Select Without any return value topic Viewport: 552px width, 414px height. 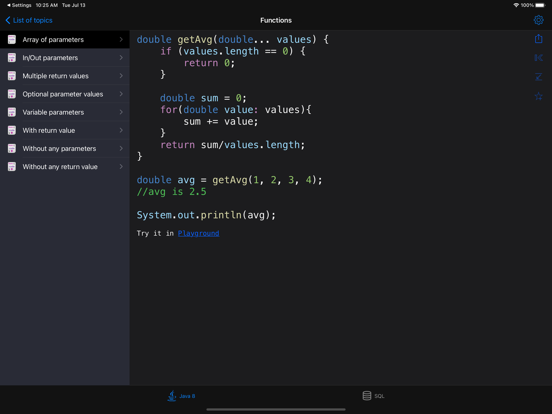tap(65, 167)
